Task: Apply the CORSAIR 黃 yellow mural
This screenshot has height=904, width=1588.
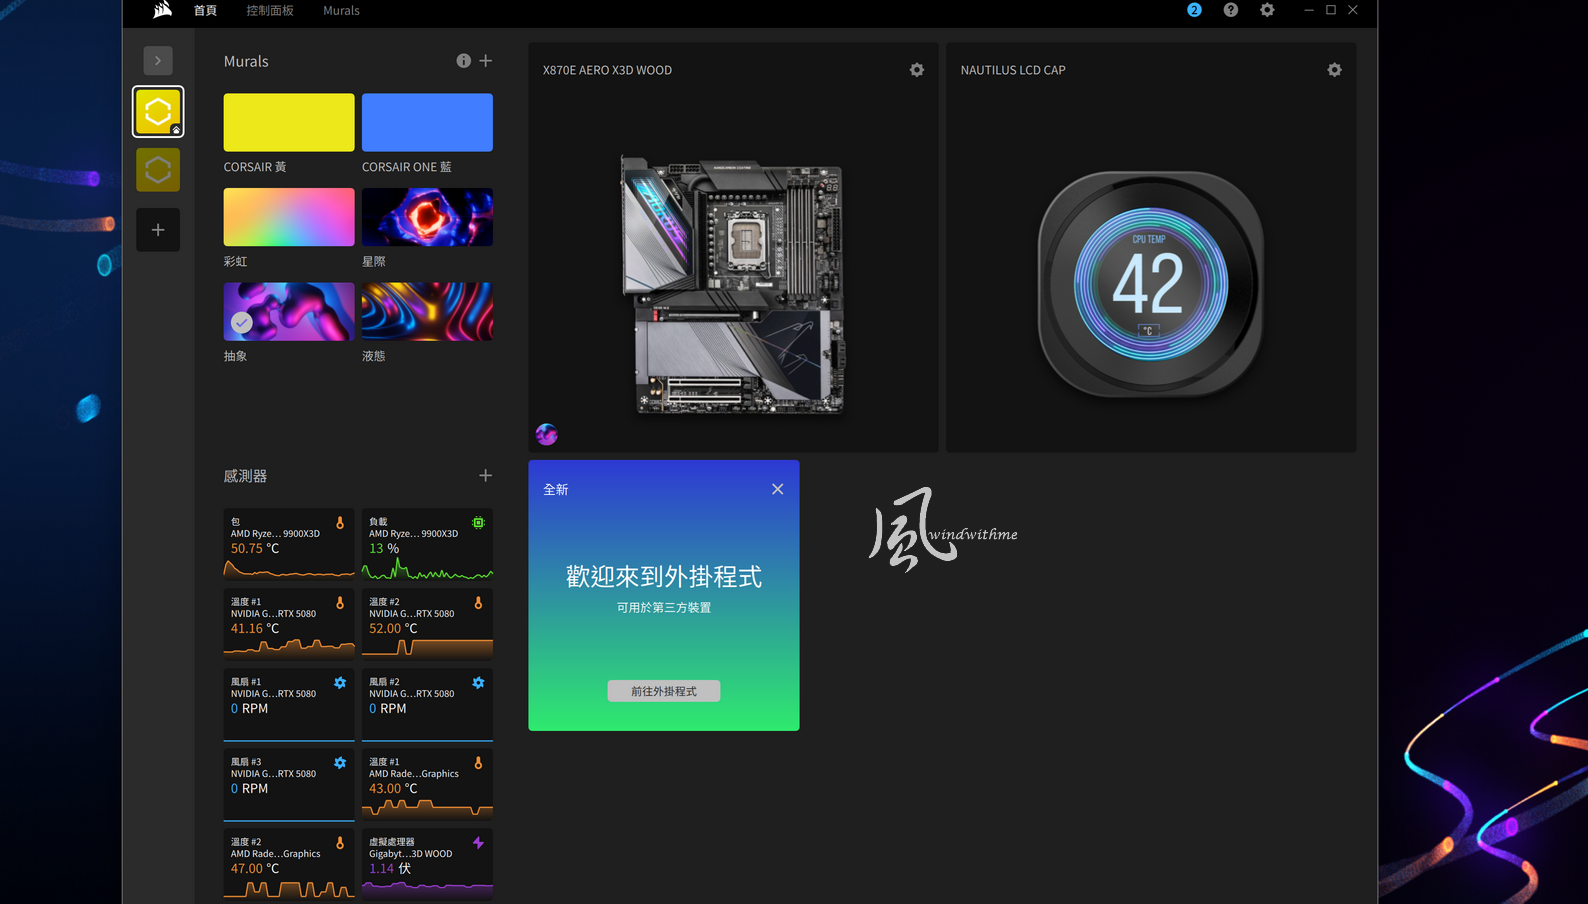Action: point(289,122)
